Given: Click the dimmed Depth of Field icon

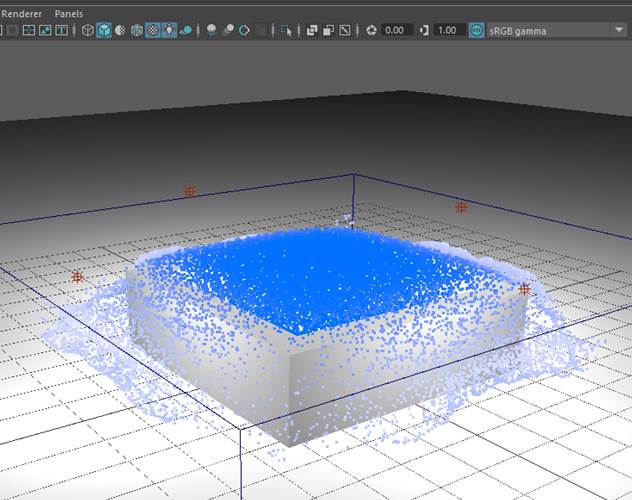Looking at the screenshot, I should tap(261, 30).
